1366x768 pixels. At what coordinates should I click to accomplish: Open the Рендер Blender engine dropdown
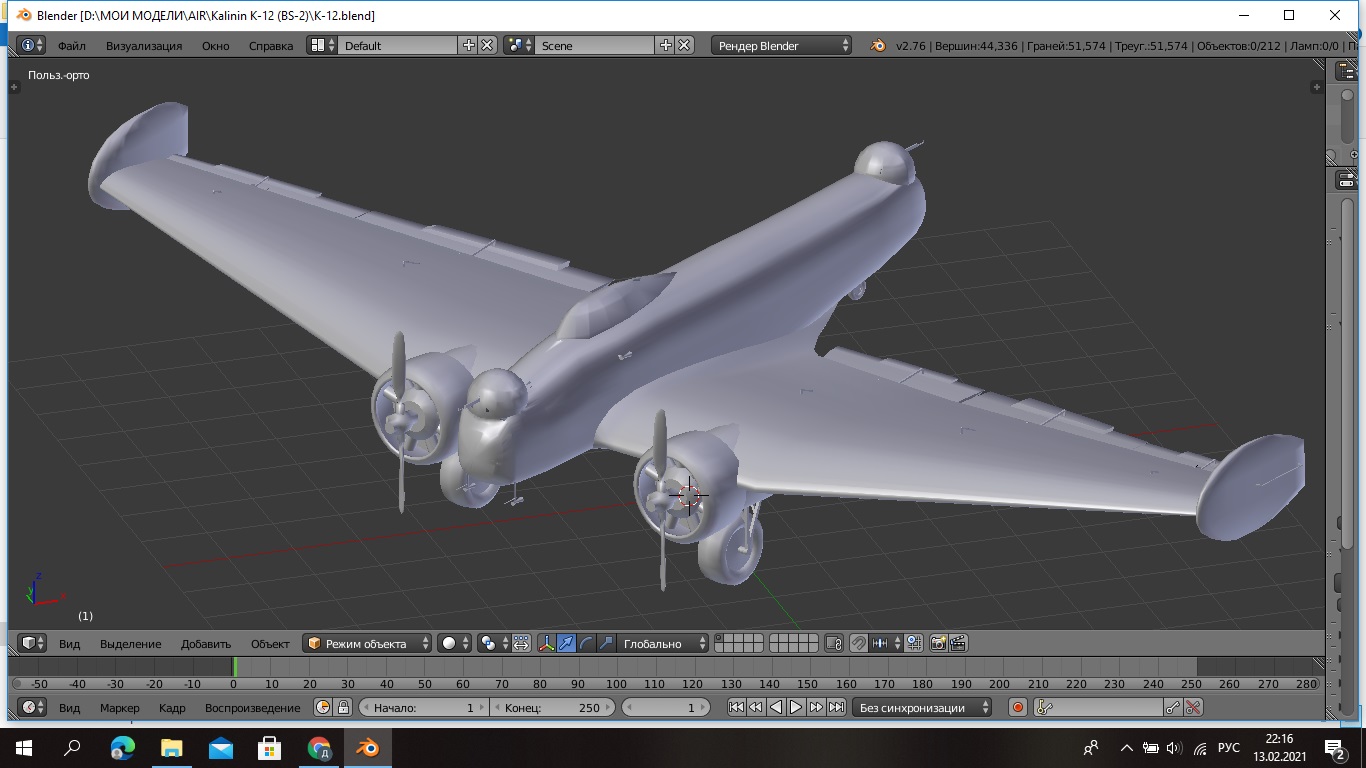pyautogui.click(x=782, y=45)
